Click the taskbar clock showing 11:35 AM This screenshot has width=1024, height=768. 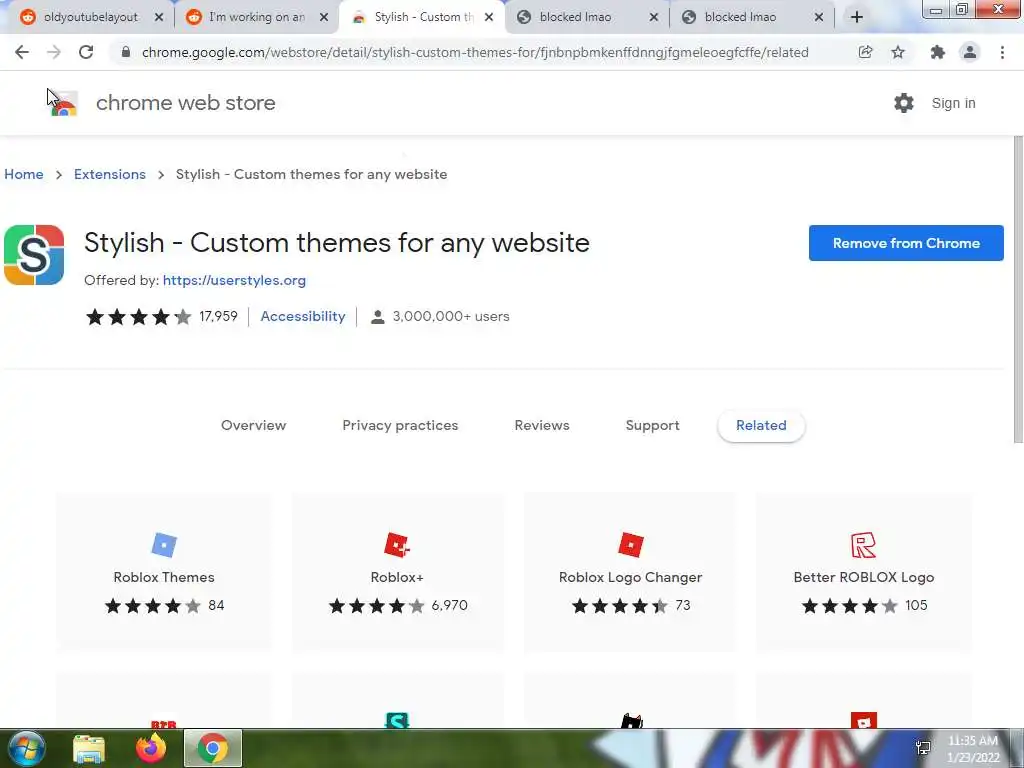[973, 749]
